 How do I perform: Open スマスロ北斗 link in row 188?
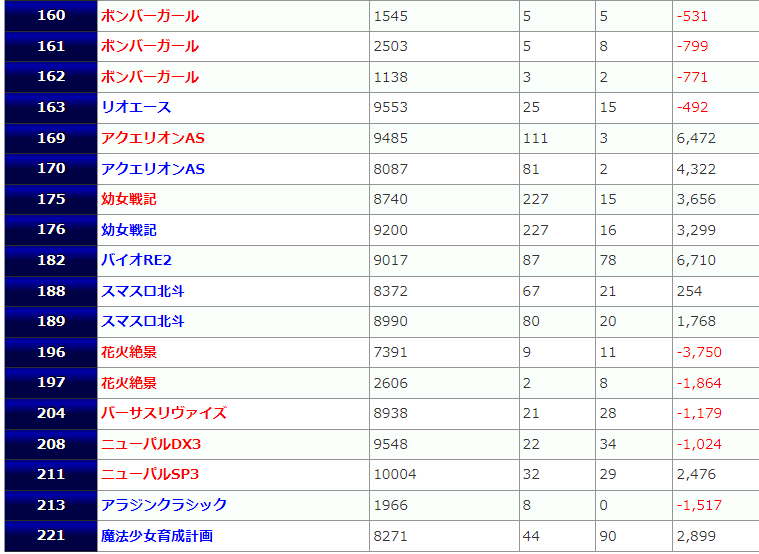pyautogui.click(x=142, y=291)
